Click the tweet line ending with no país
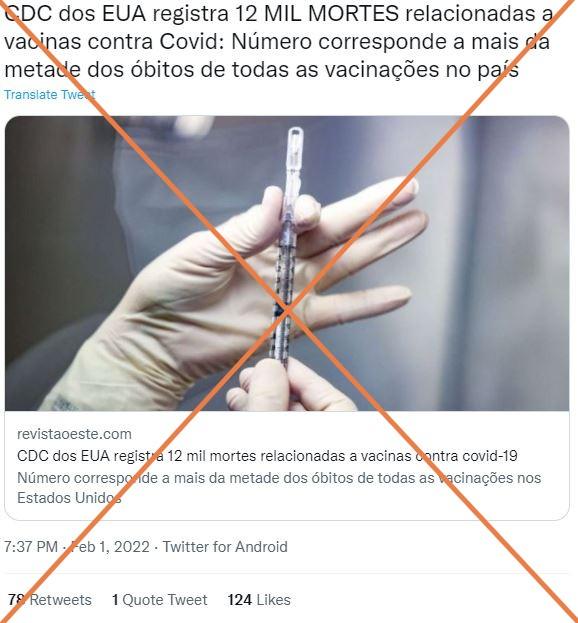This screenshot has height=623, width=578. pyautogui.click(x=261, y=70)
